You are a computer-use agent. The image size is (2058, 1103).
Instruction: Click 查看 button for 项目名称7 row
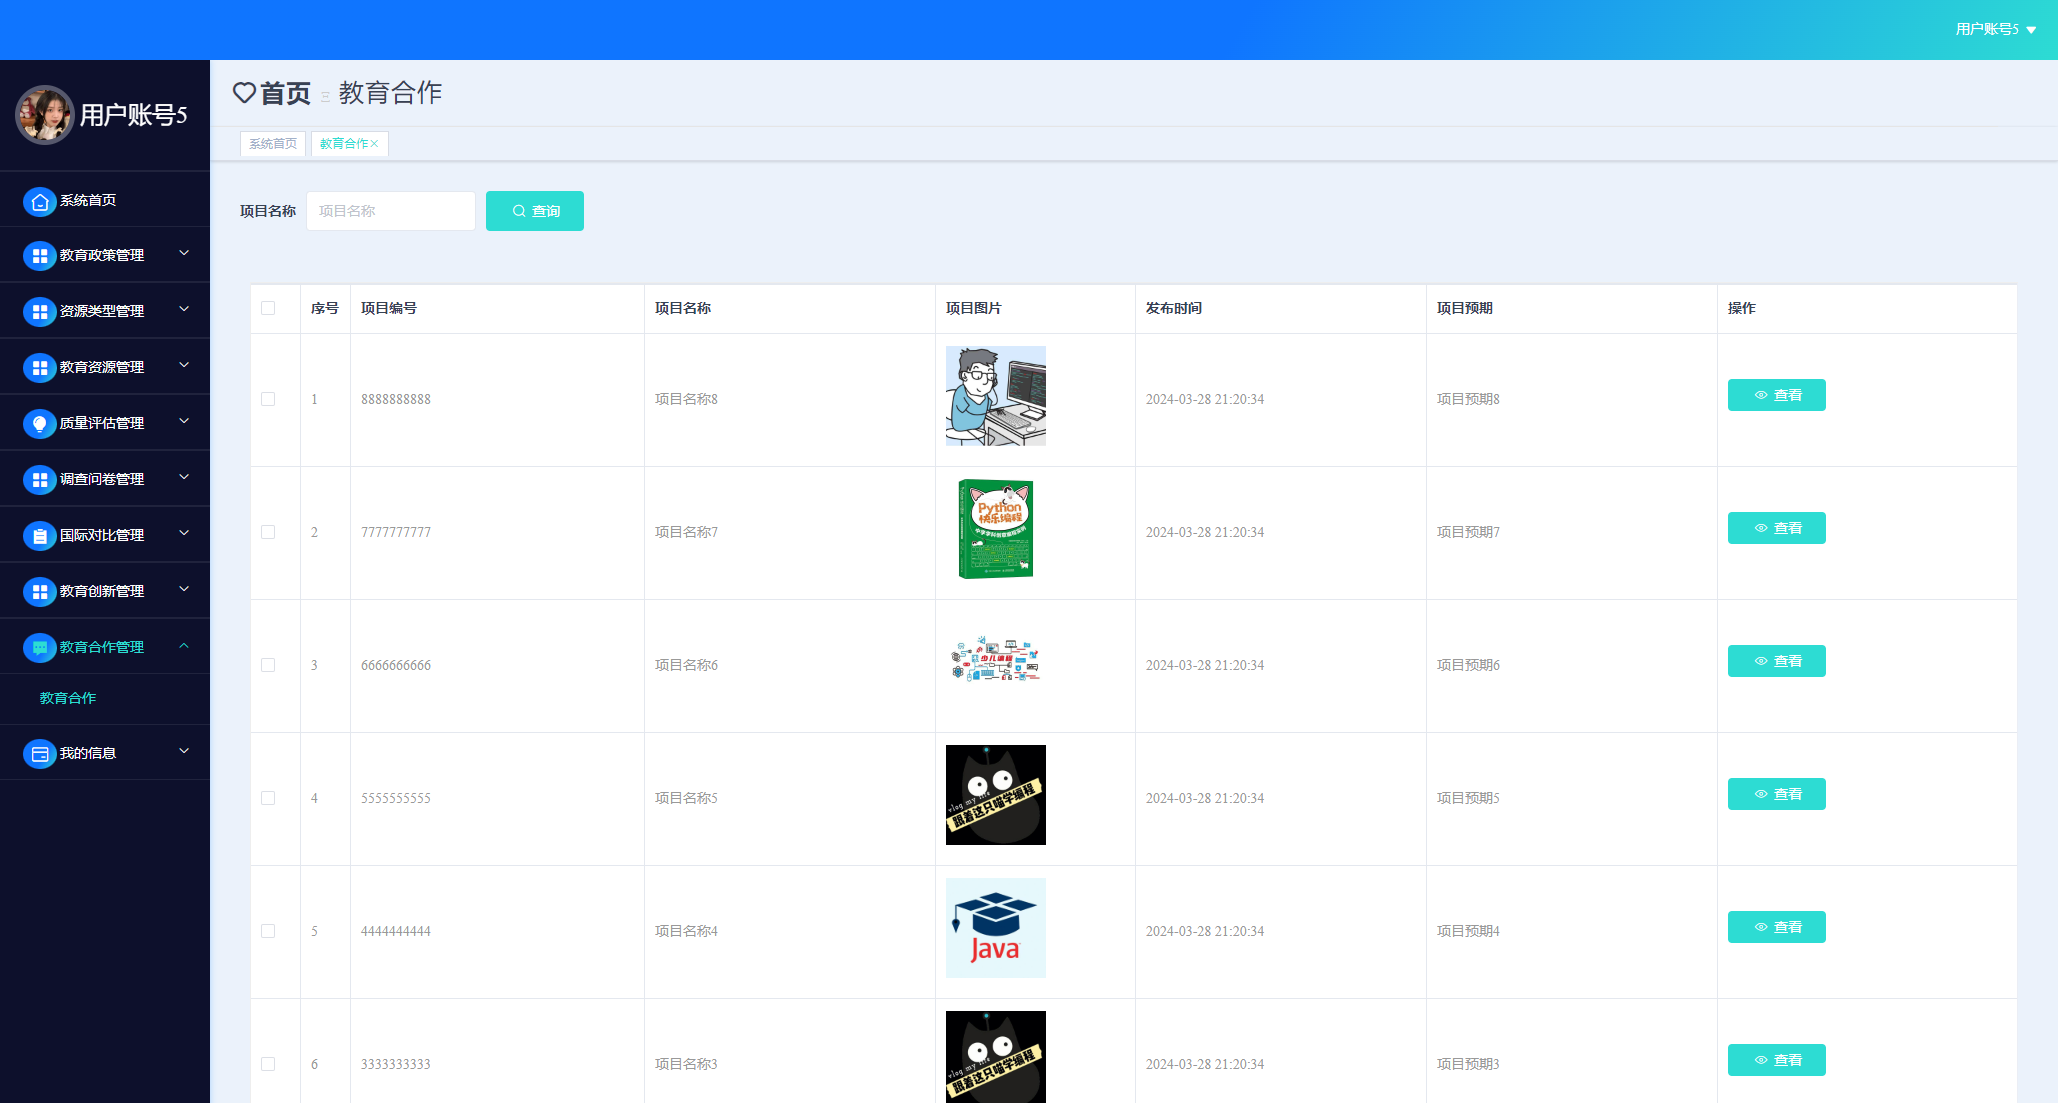click(1776, 528)
